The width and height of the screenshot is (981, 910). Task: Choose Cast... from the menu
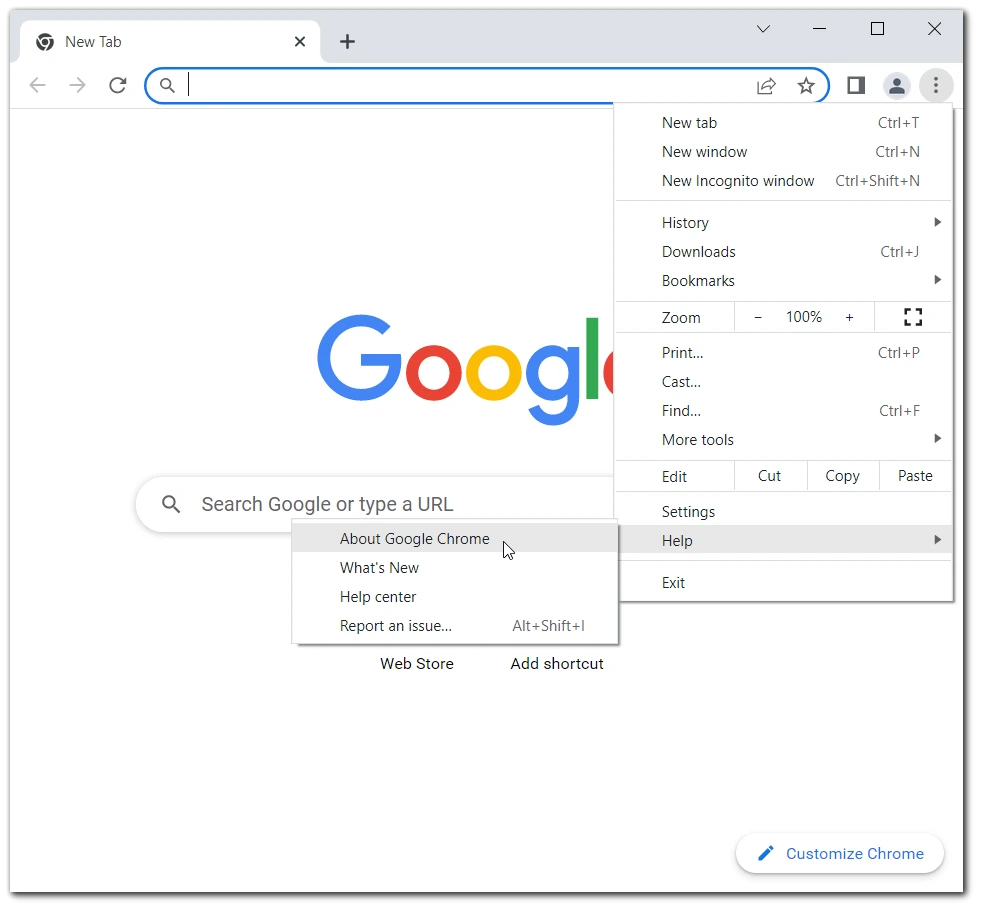click(x=783, y=382)
